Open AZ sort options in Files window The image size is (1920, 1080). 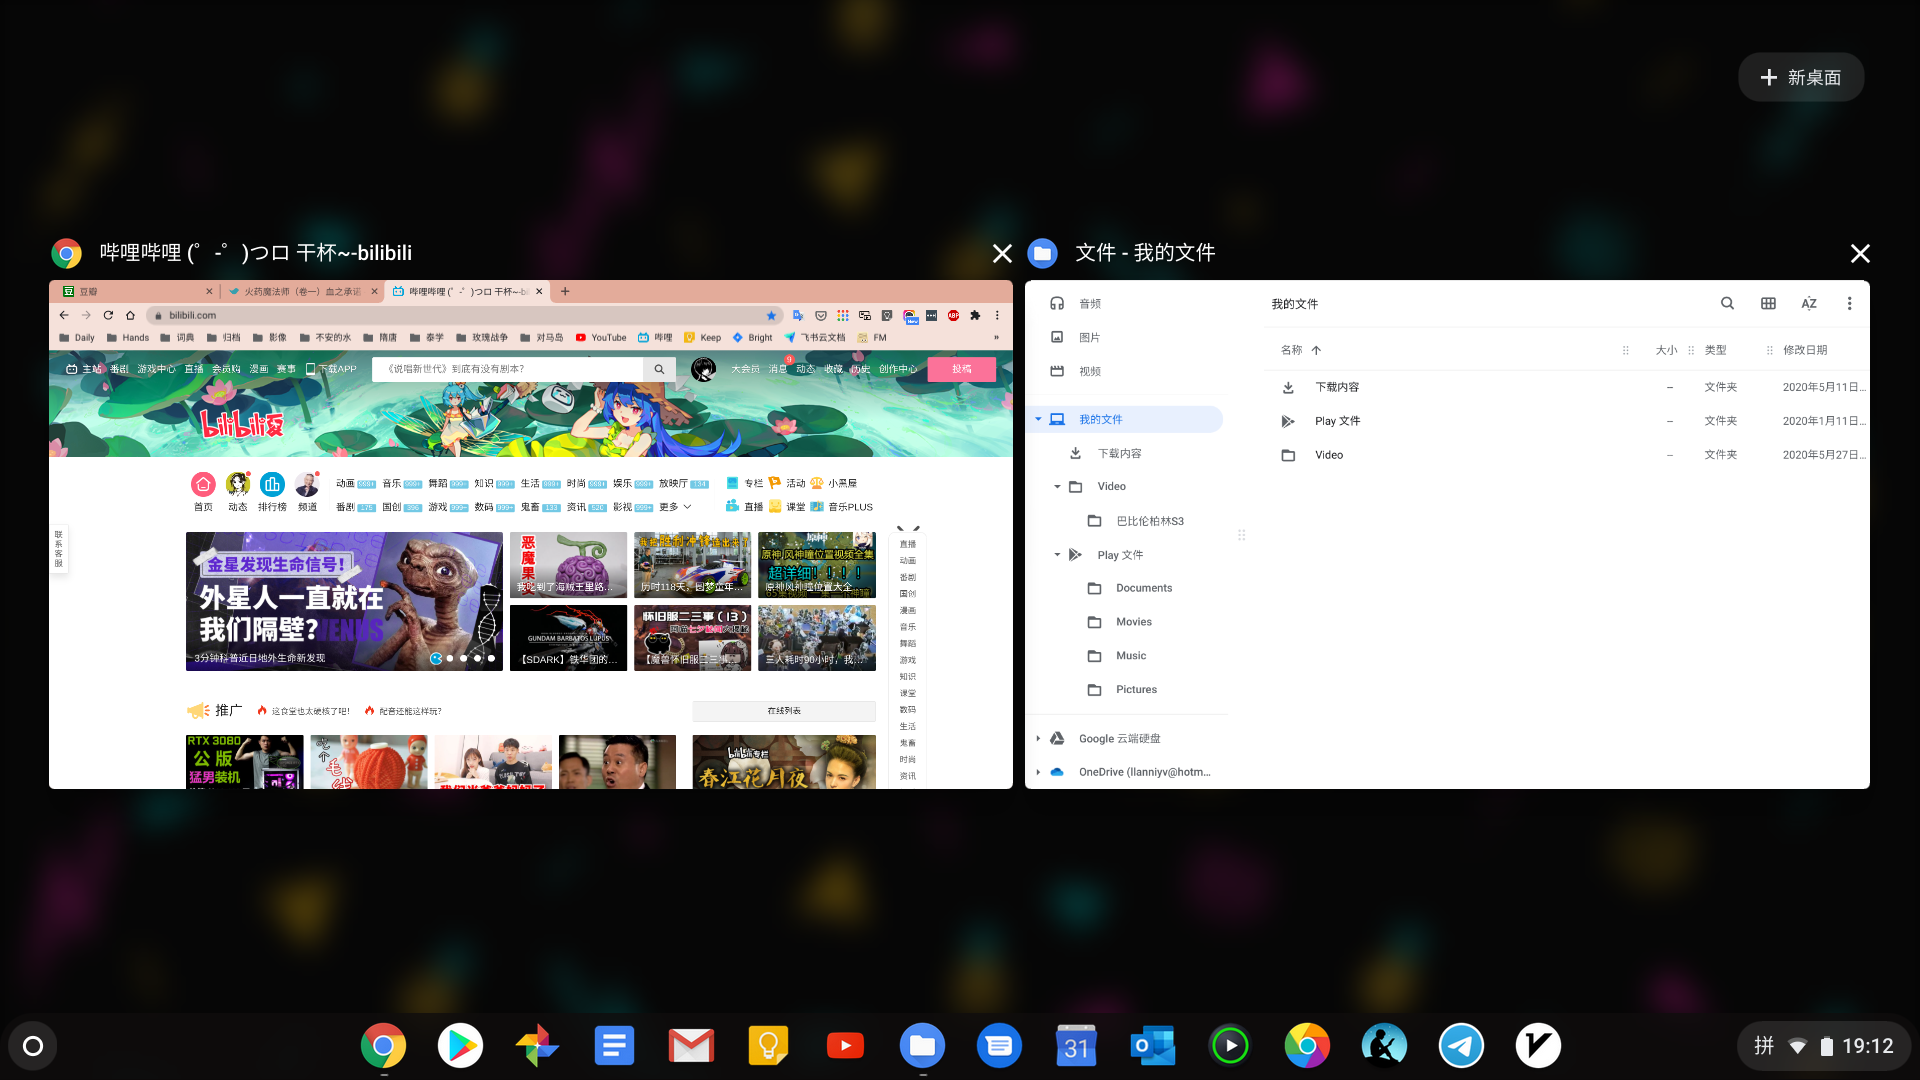tap(1809, 304)
